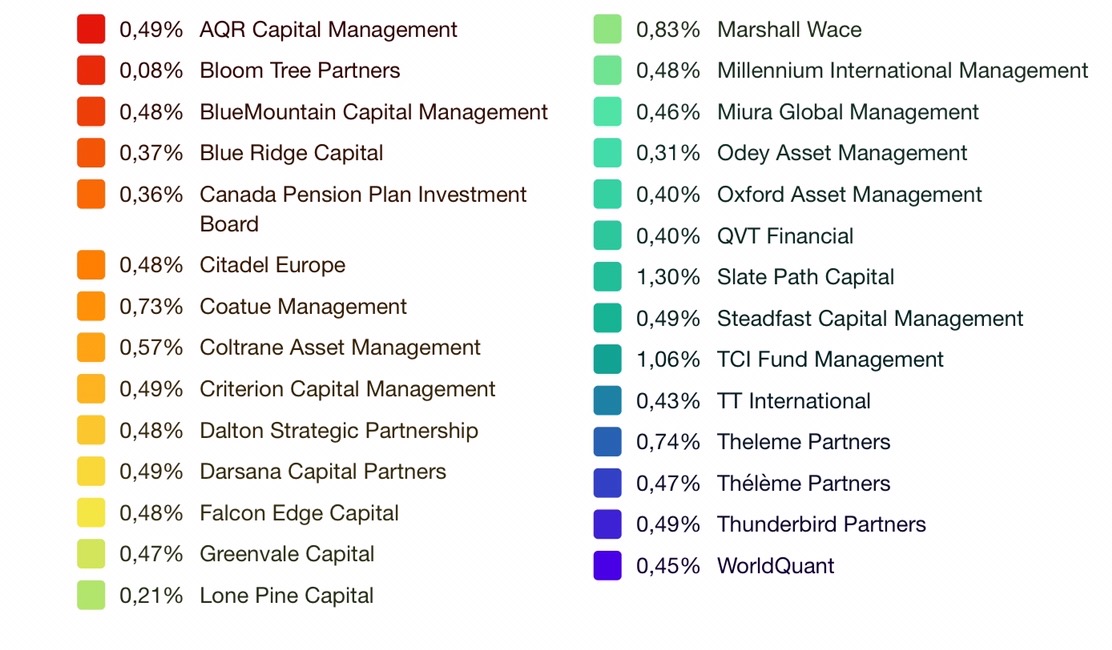Click the yellow Falcon Edge Capital swatch

tap(91, 513)
